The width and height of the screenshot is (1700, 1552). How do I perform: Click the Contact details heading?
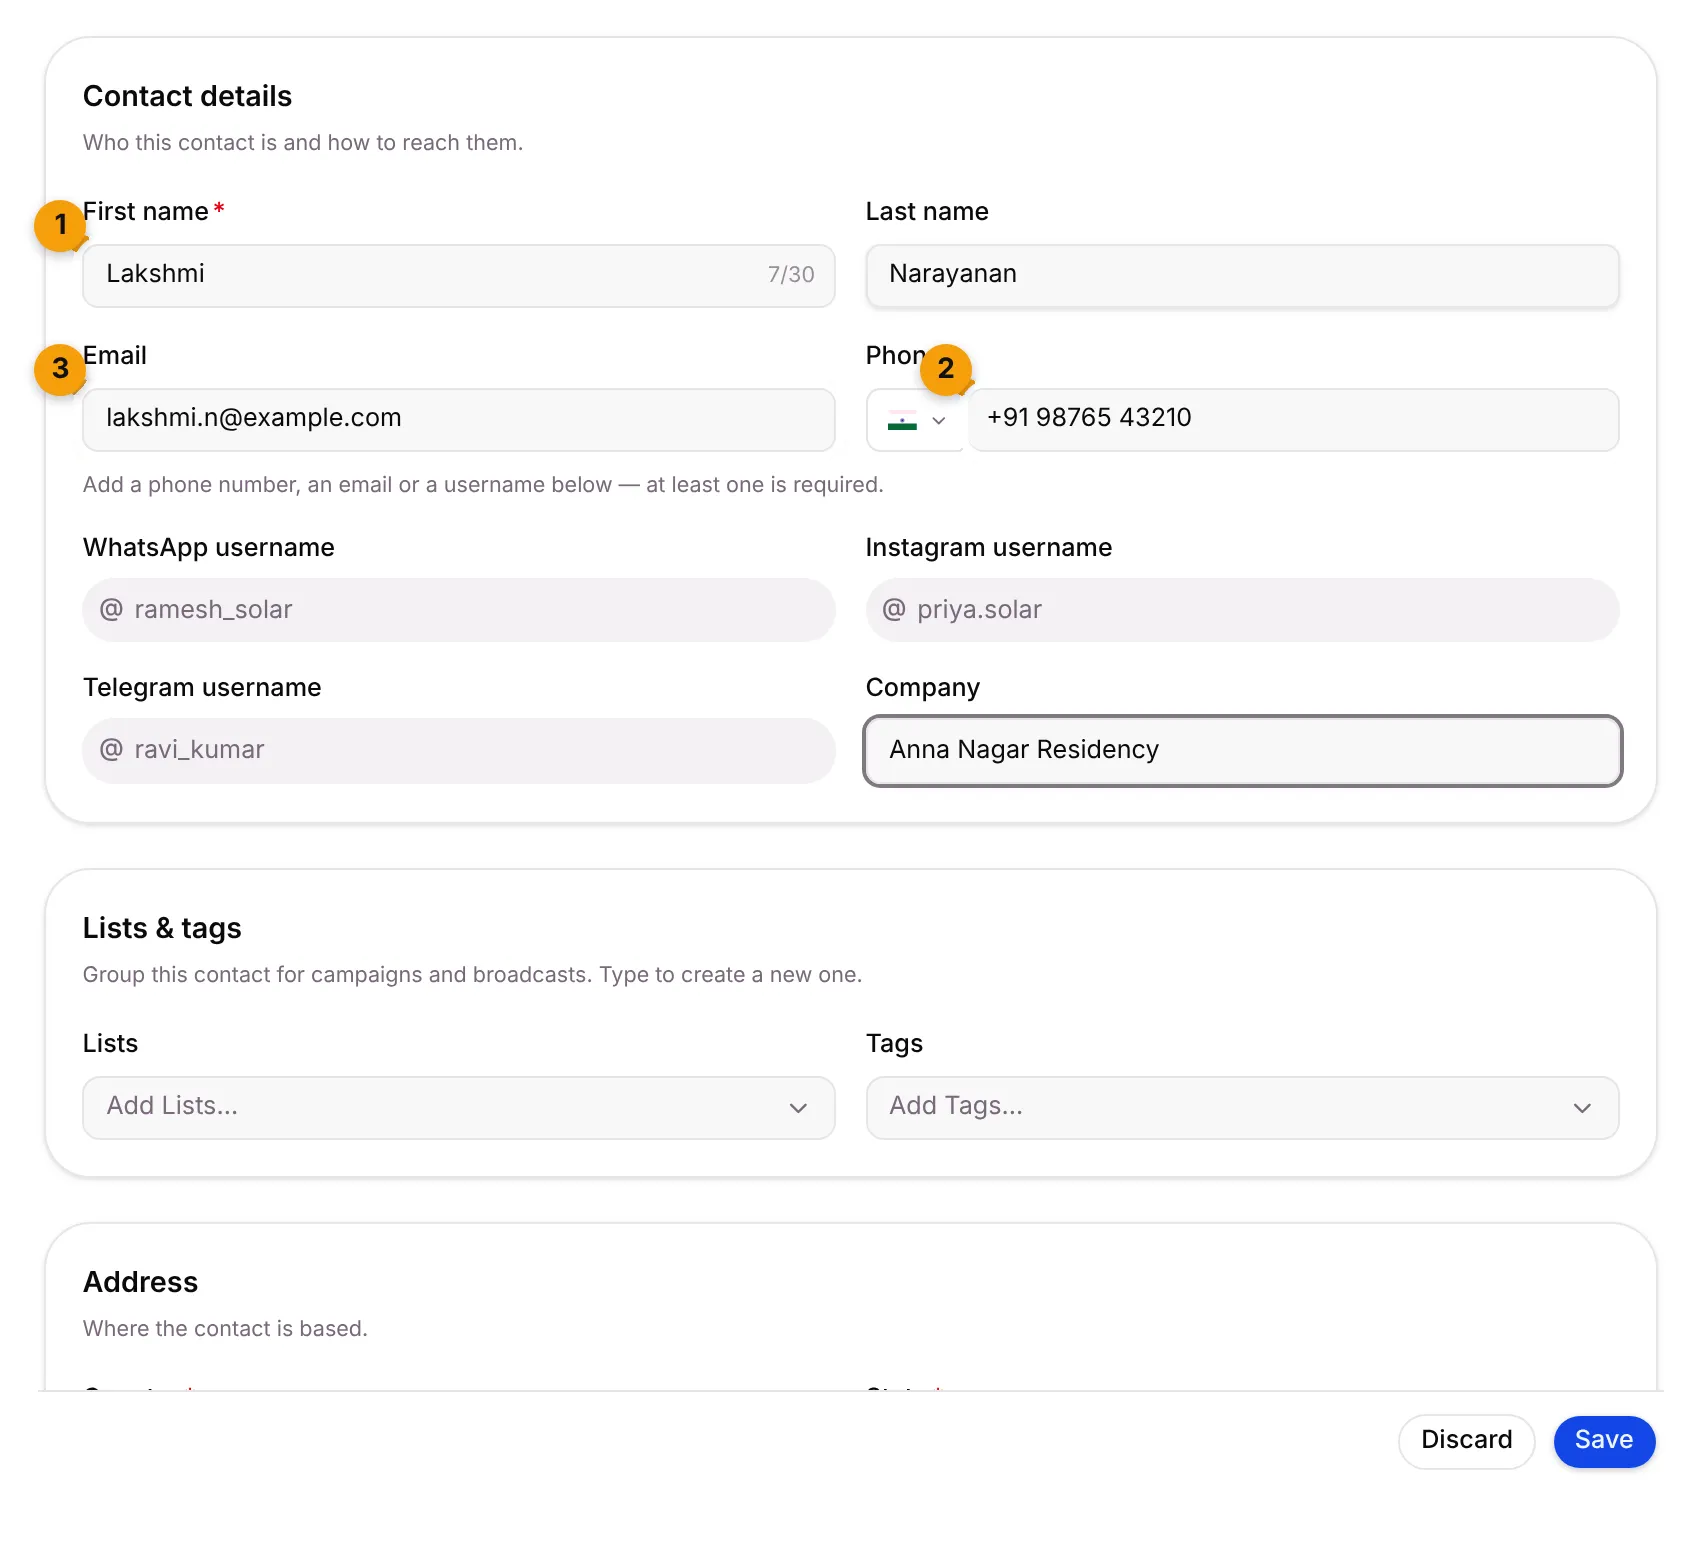(187, 96)
